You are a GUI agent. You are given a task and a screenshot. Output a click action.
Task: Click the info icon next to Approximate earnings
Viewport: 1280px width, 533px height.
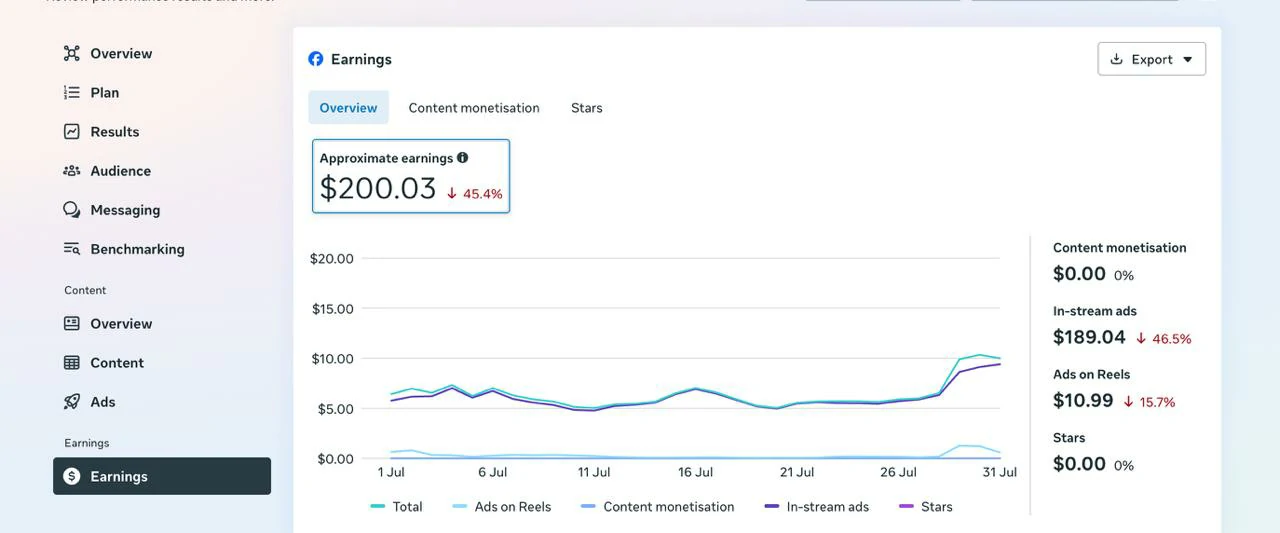[462, 157]
